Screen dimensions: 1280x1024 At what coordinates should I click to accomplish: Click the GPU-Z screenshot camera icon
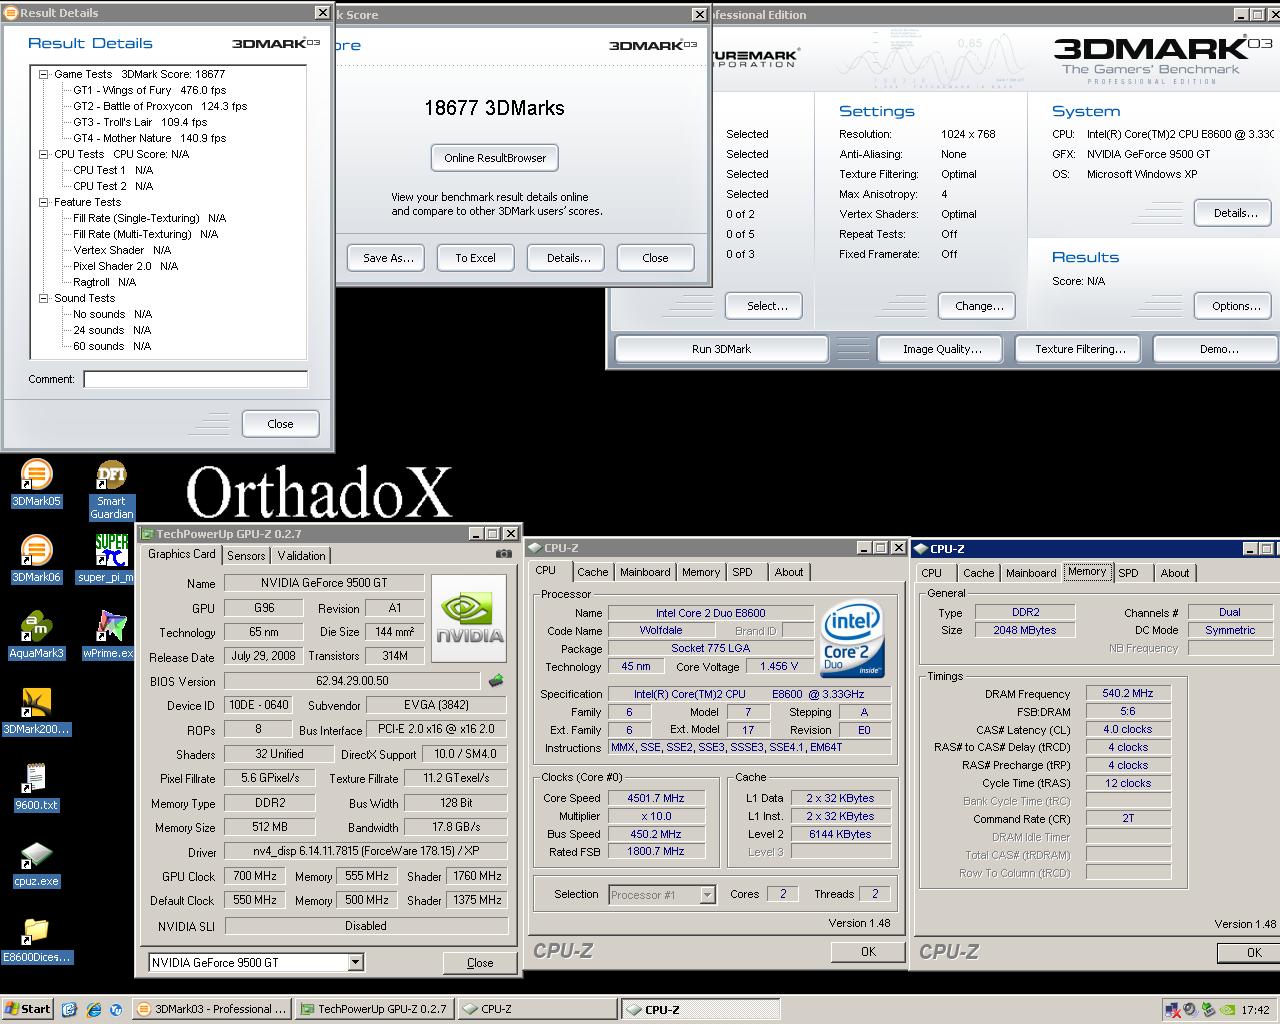pos(503,554)
